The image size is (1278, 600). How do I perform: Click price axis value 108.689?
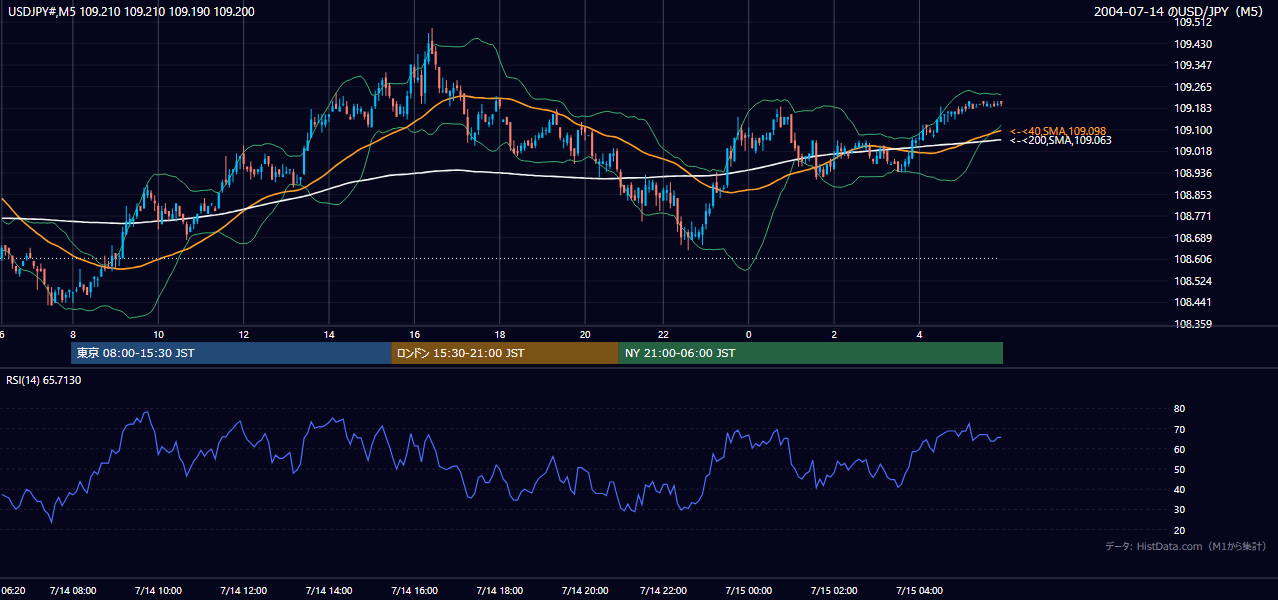(1193, 238)
